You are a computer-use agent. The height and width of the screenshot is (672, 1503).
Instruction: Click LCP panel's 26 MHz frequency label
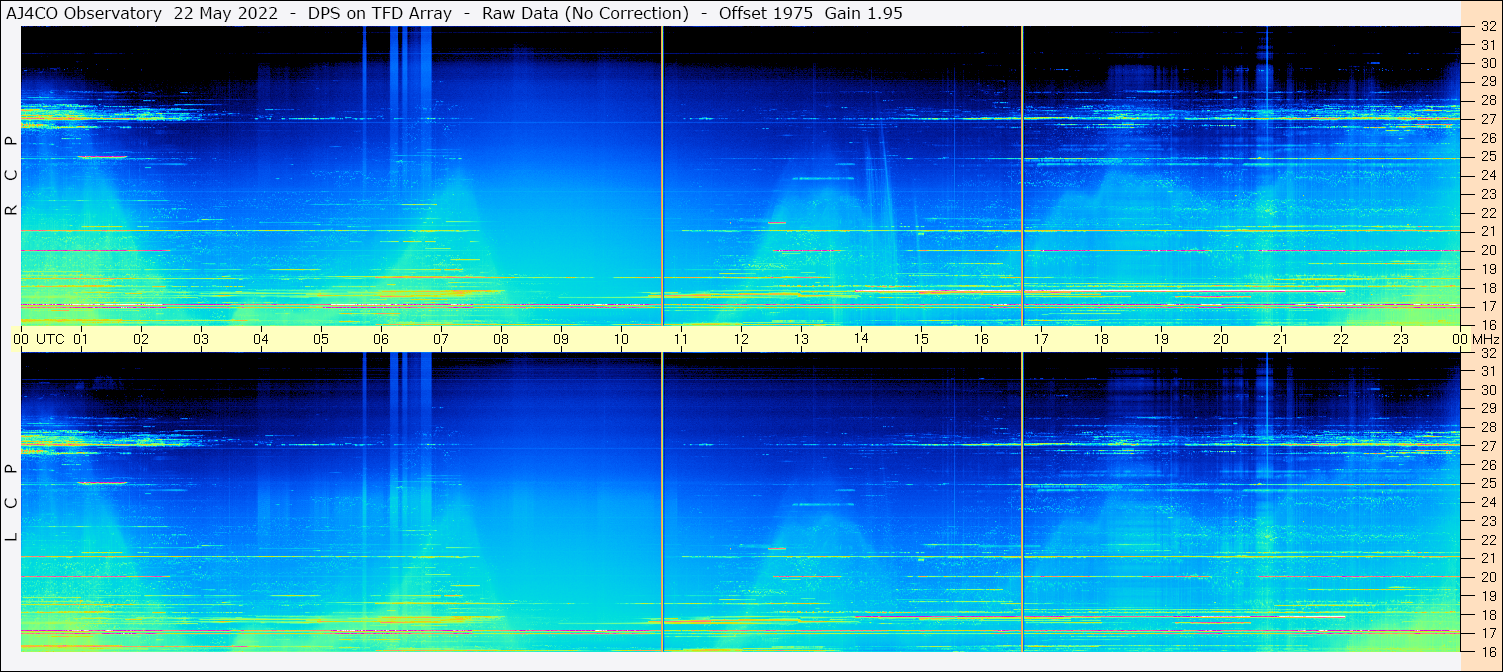click(x=1488, y=464)
